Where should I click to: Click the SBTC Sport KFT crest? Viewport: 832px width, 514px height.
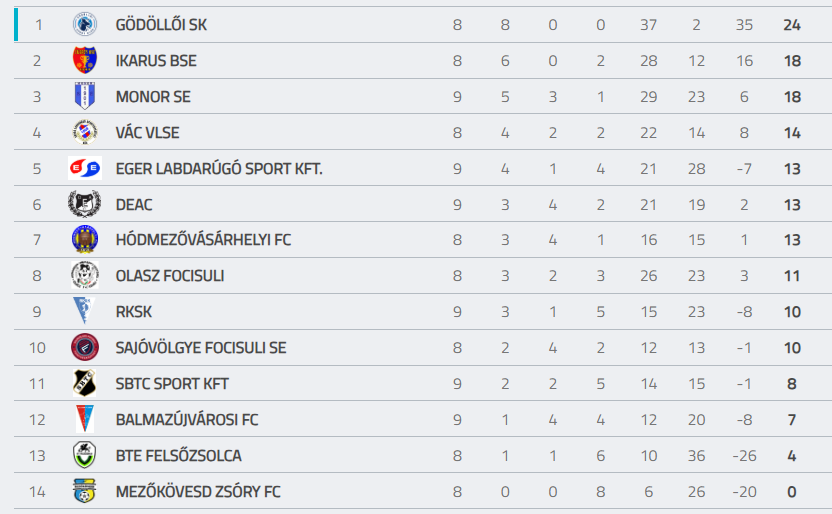(85, 383)
